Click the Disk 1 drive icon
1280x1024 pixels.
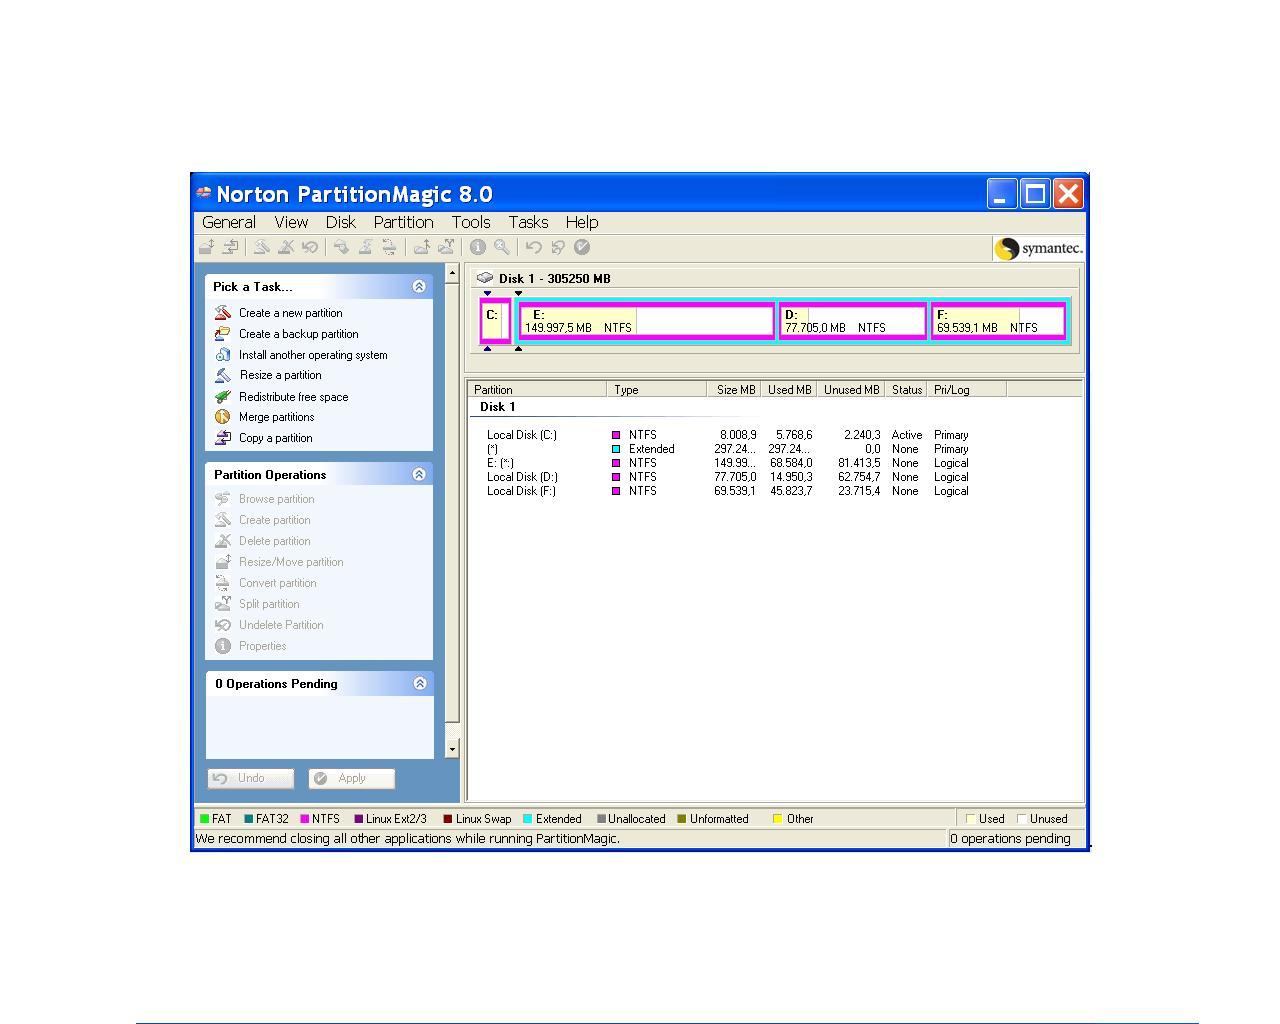pyautogui.click(x=485, y=278)
